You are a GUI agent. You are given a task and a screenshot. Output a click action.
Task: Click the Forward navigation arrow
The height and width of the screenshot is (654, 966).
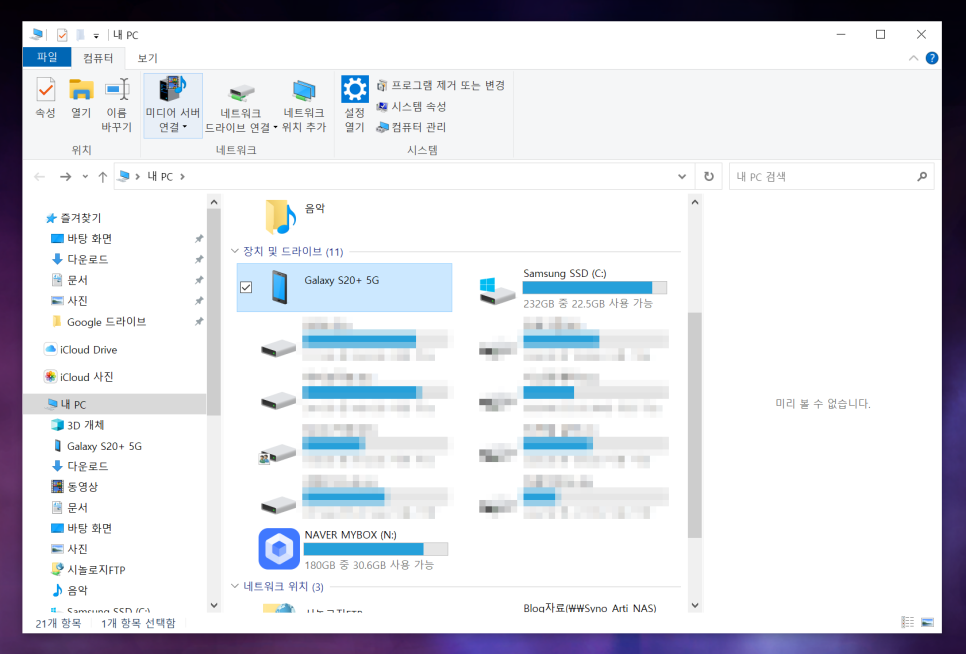point(65,177)
